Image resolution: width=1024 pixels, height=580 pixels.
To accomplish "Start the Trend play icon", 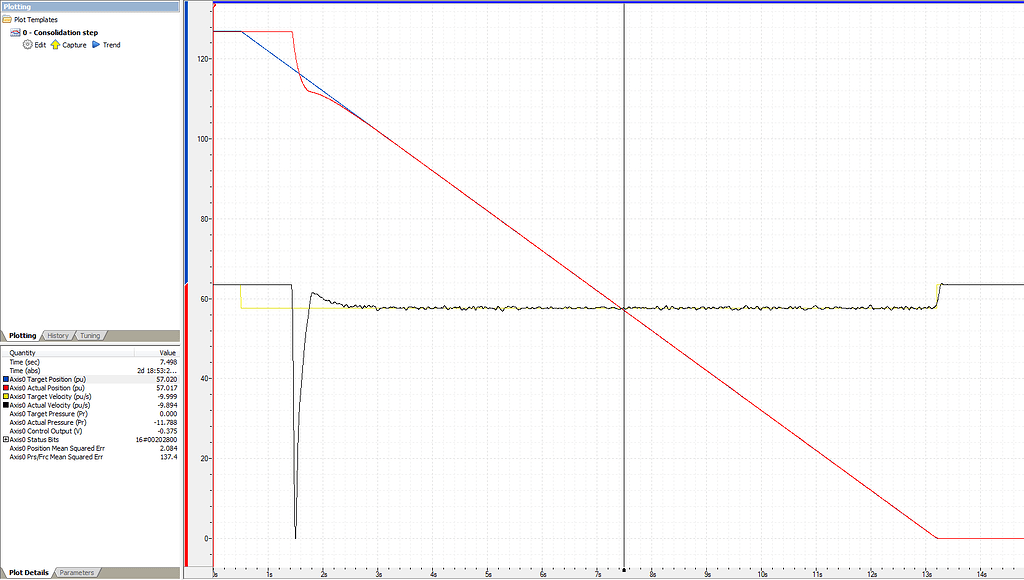I will (x=96, y=45).
